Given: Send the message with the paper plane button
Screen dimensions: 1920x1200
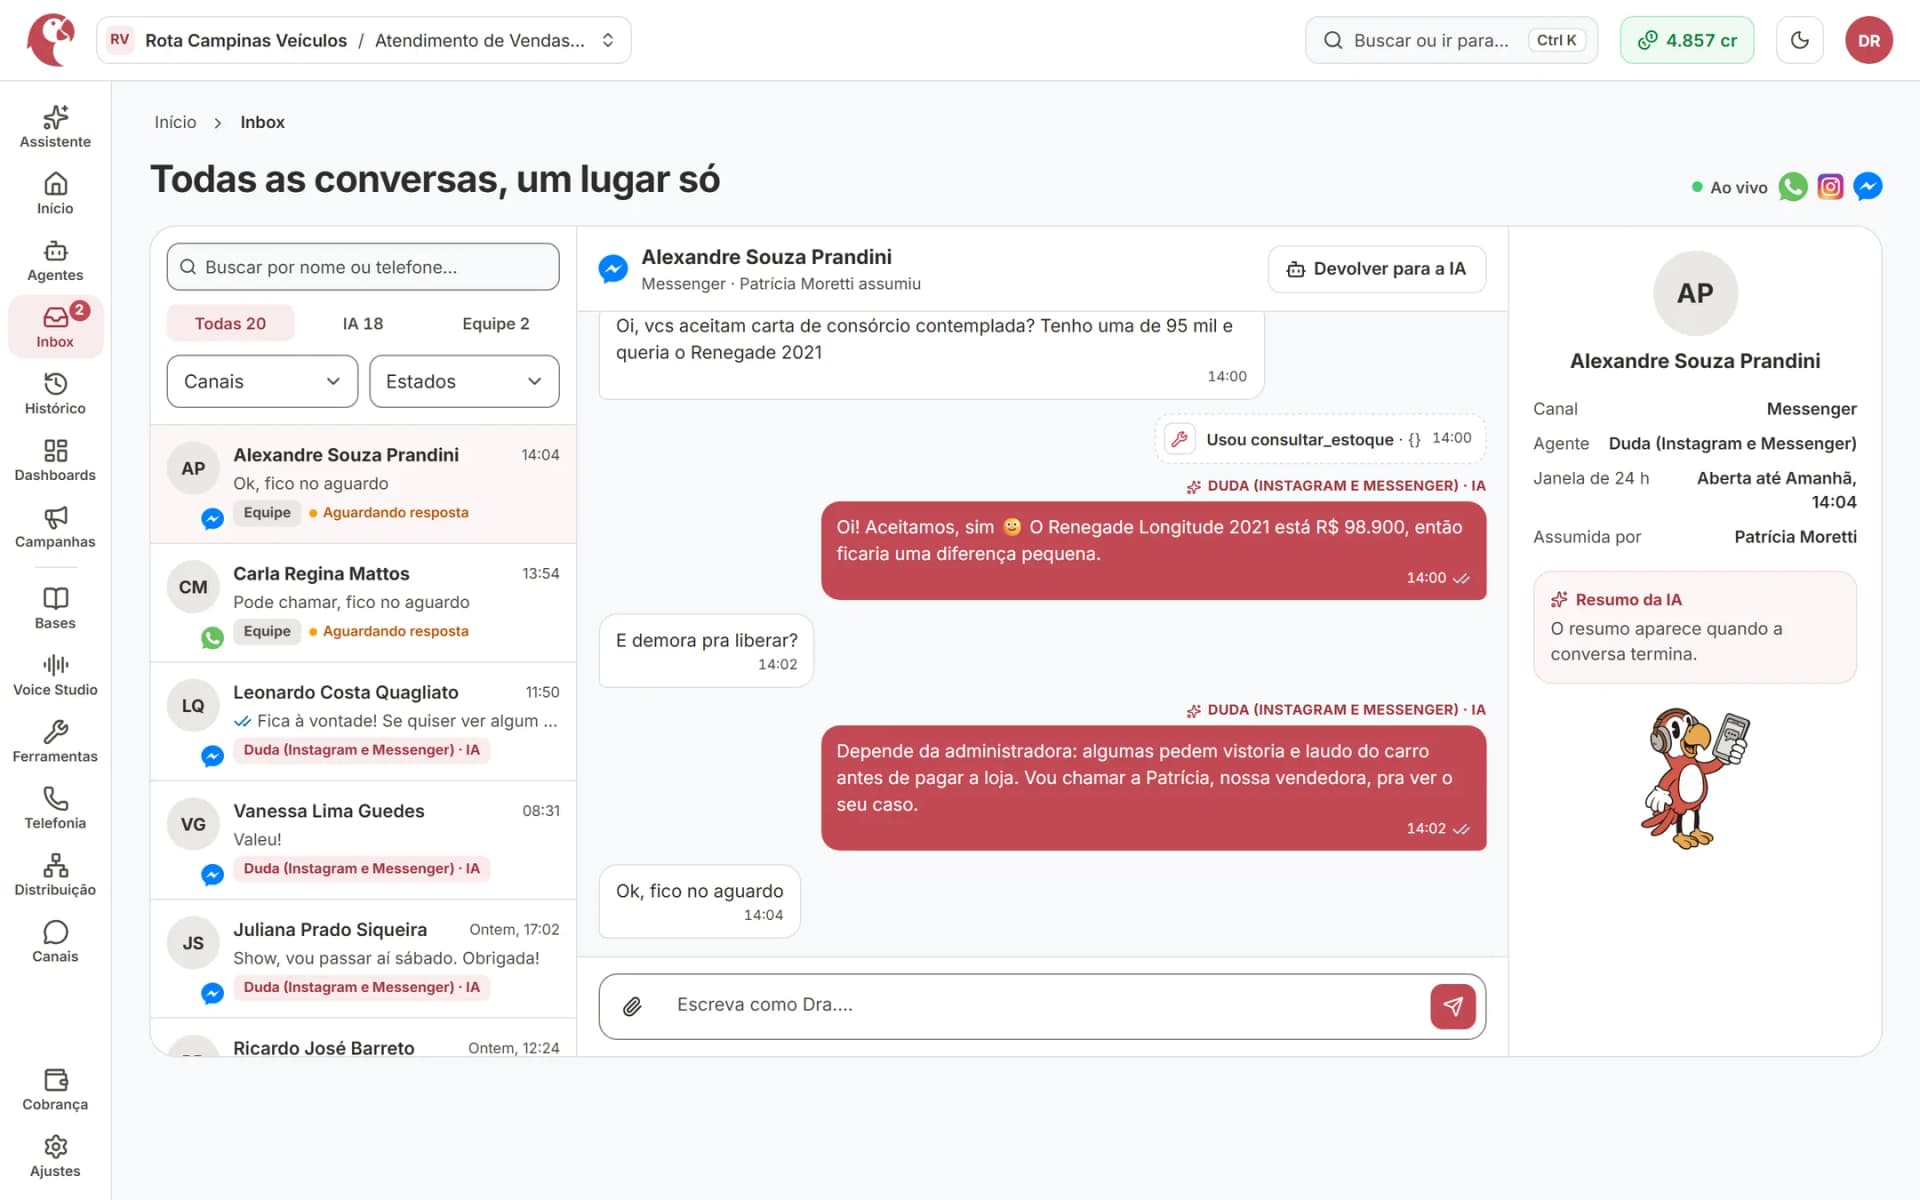Looking at the screenshot, I should pyautogui.click(x=1453, y=1006).
